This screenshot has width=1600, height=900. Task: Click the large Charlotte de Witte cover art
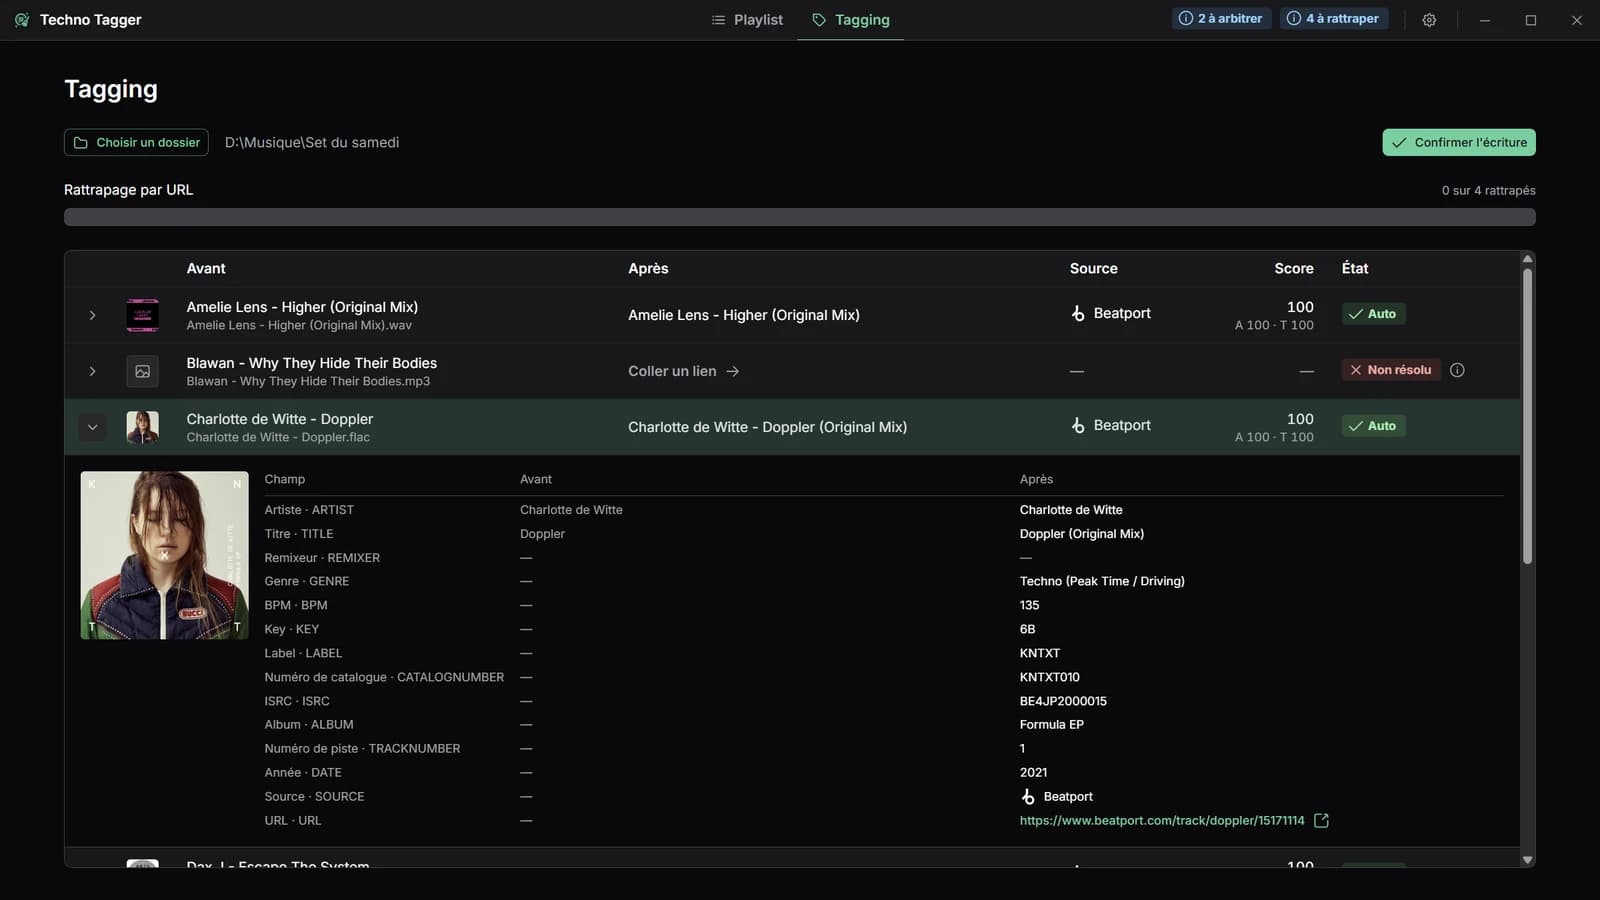click(164, 555)
